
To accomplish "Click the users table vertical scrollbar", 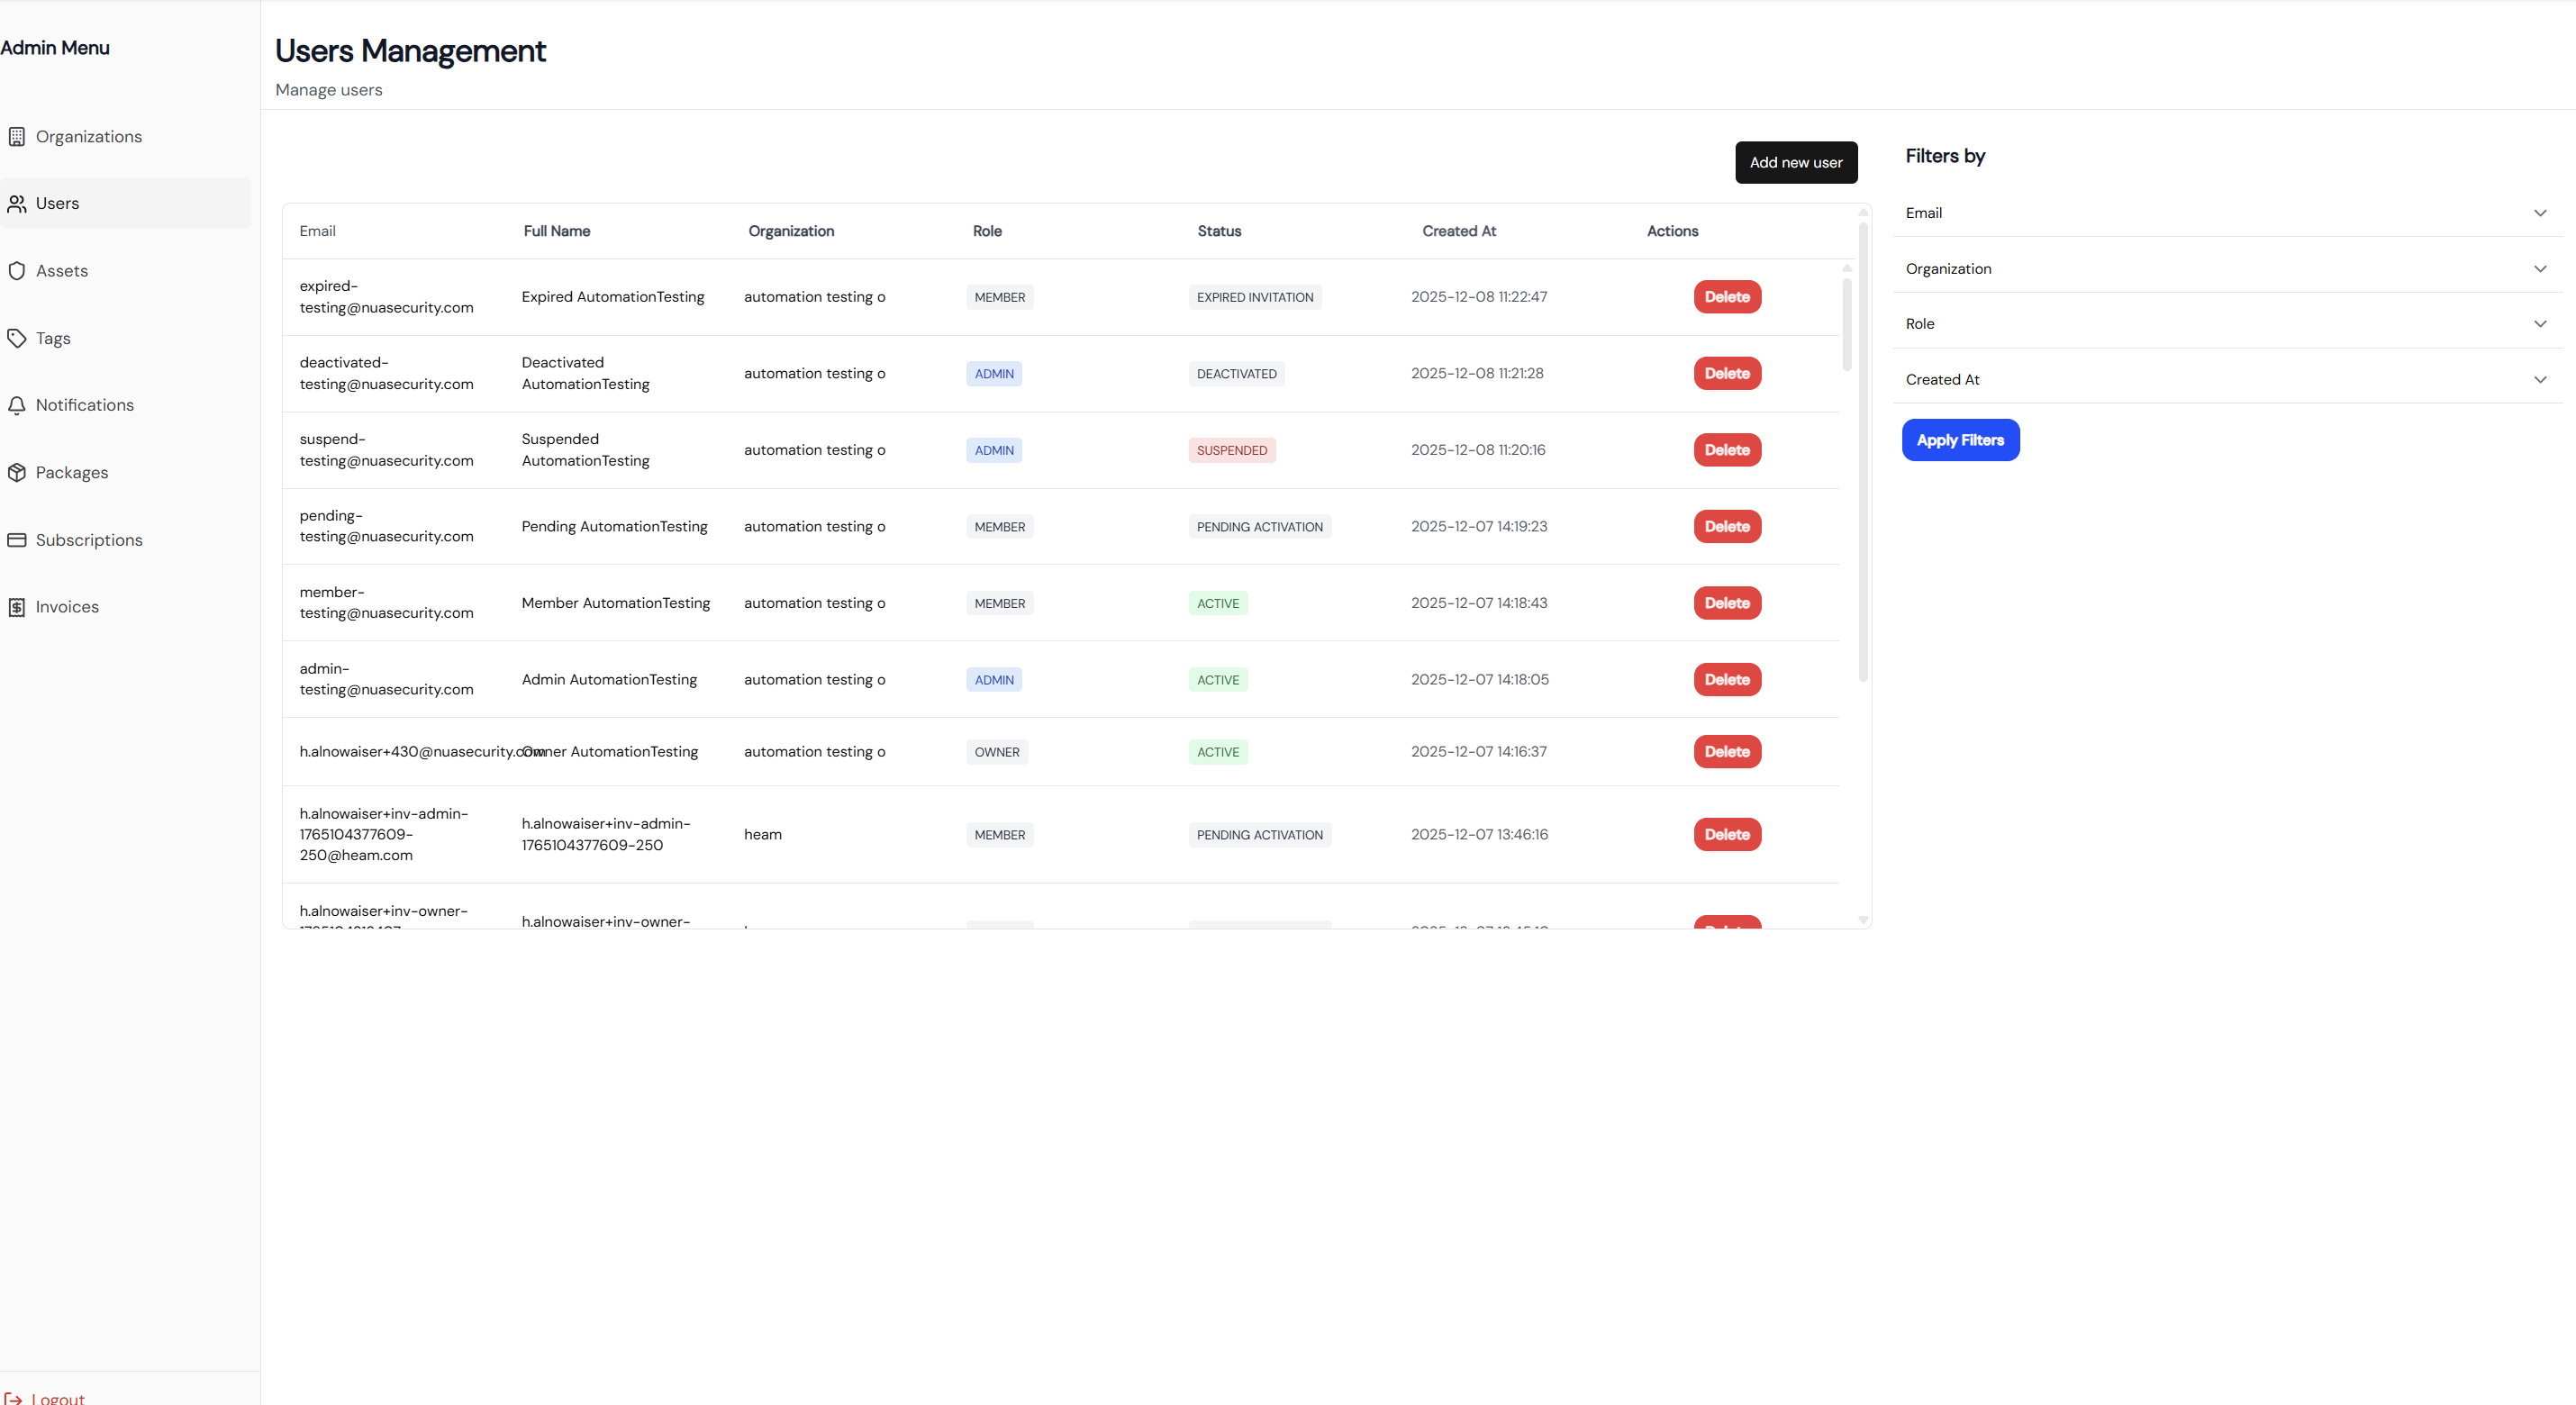I will point(1862,450).
